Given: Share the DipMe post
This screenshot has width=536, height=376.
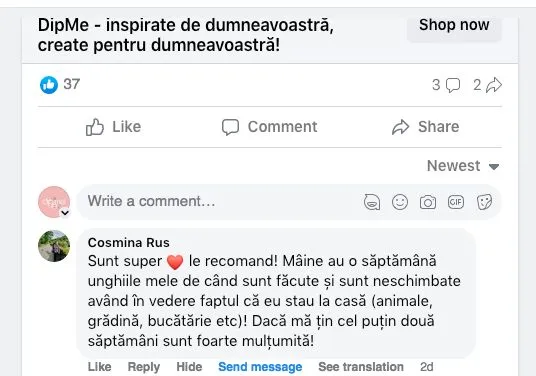Looking at the screenshot, I should [425, 127].
